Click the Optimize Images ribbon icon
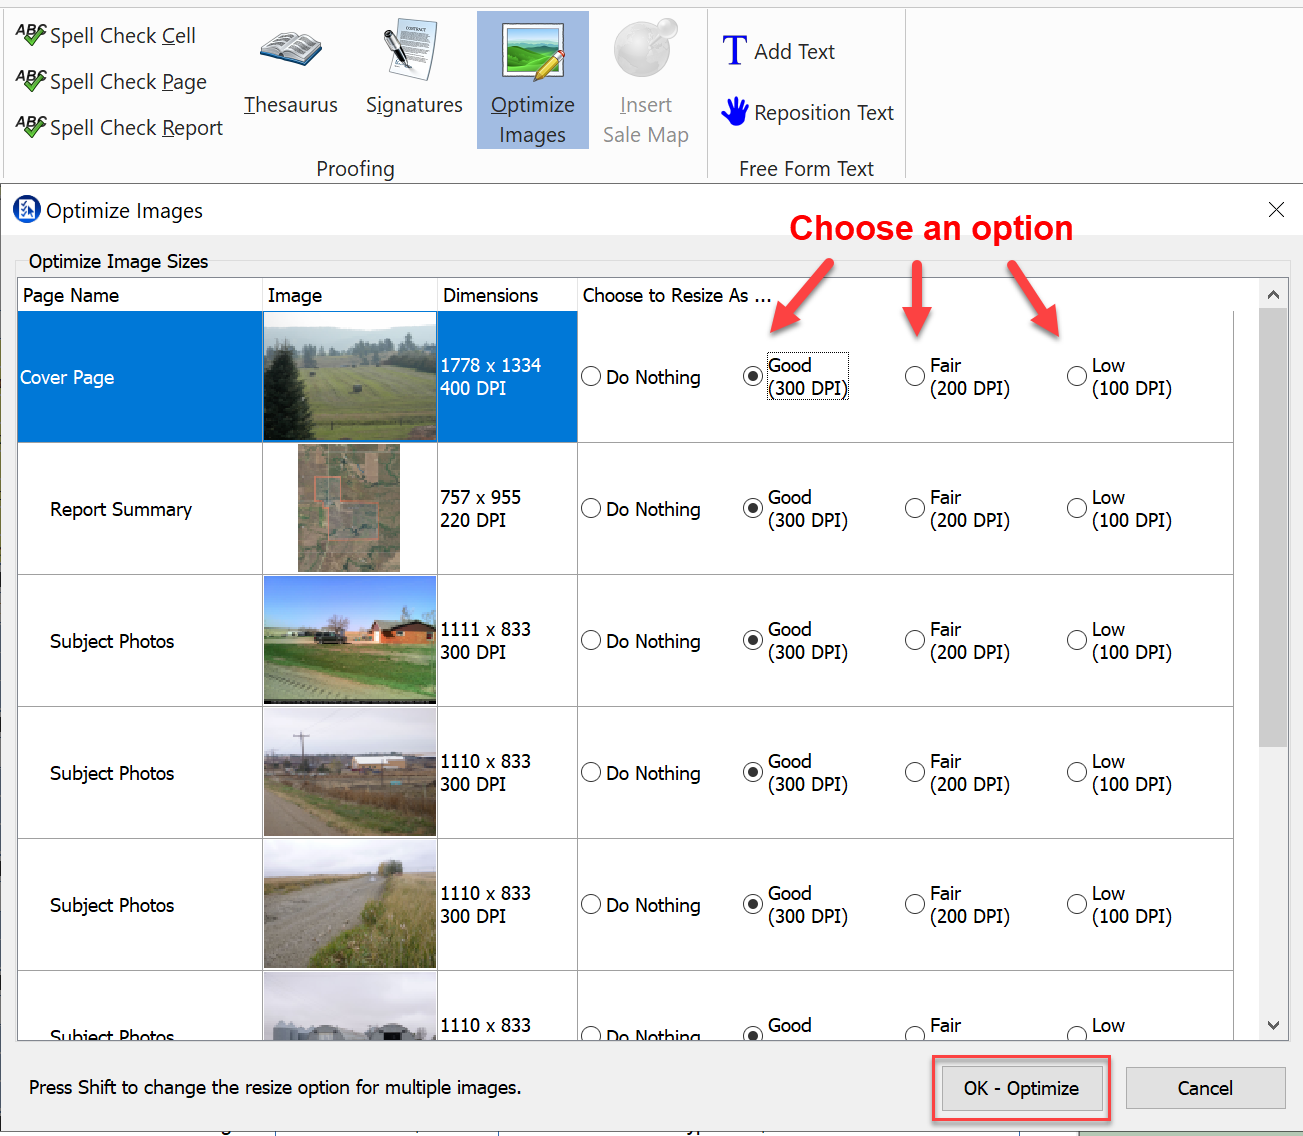 [532, 52]
